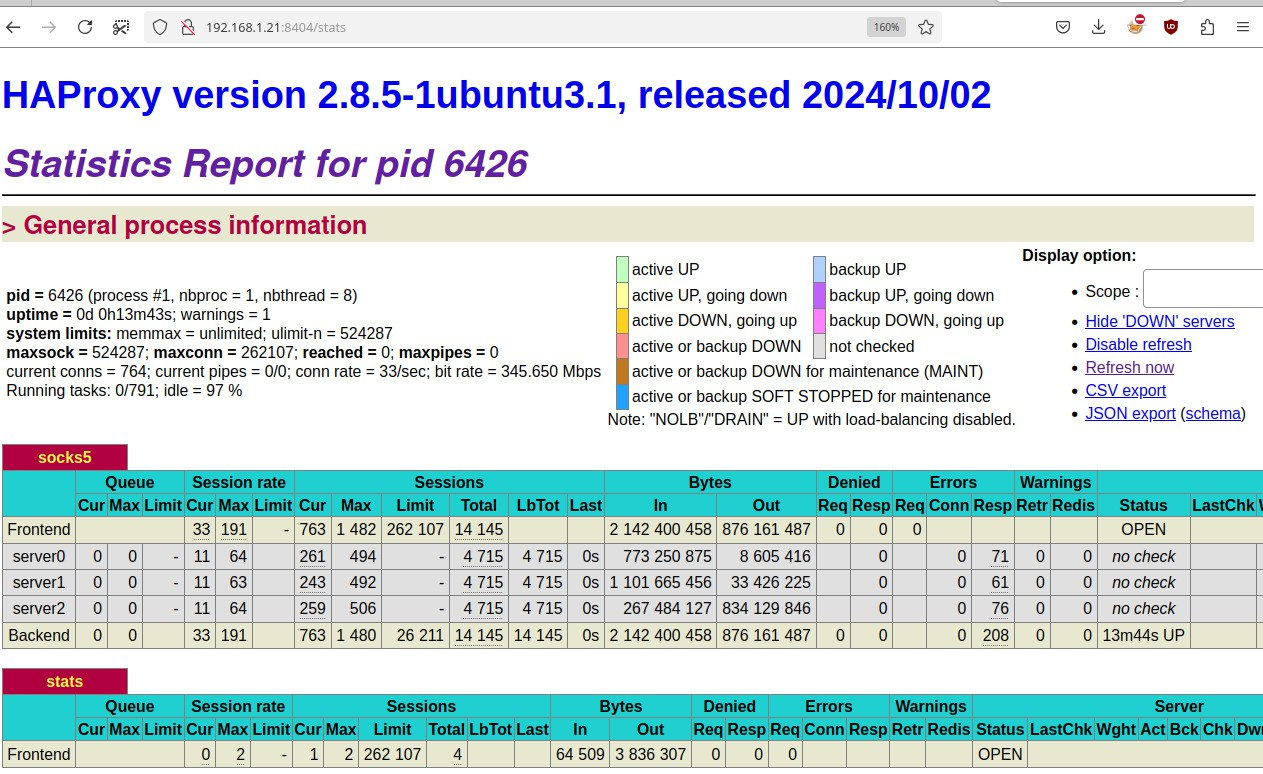Click Refresh now link
Image resolution: width=1263 pixels, height=774 pixels.
[x=1129, y=367]
